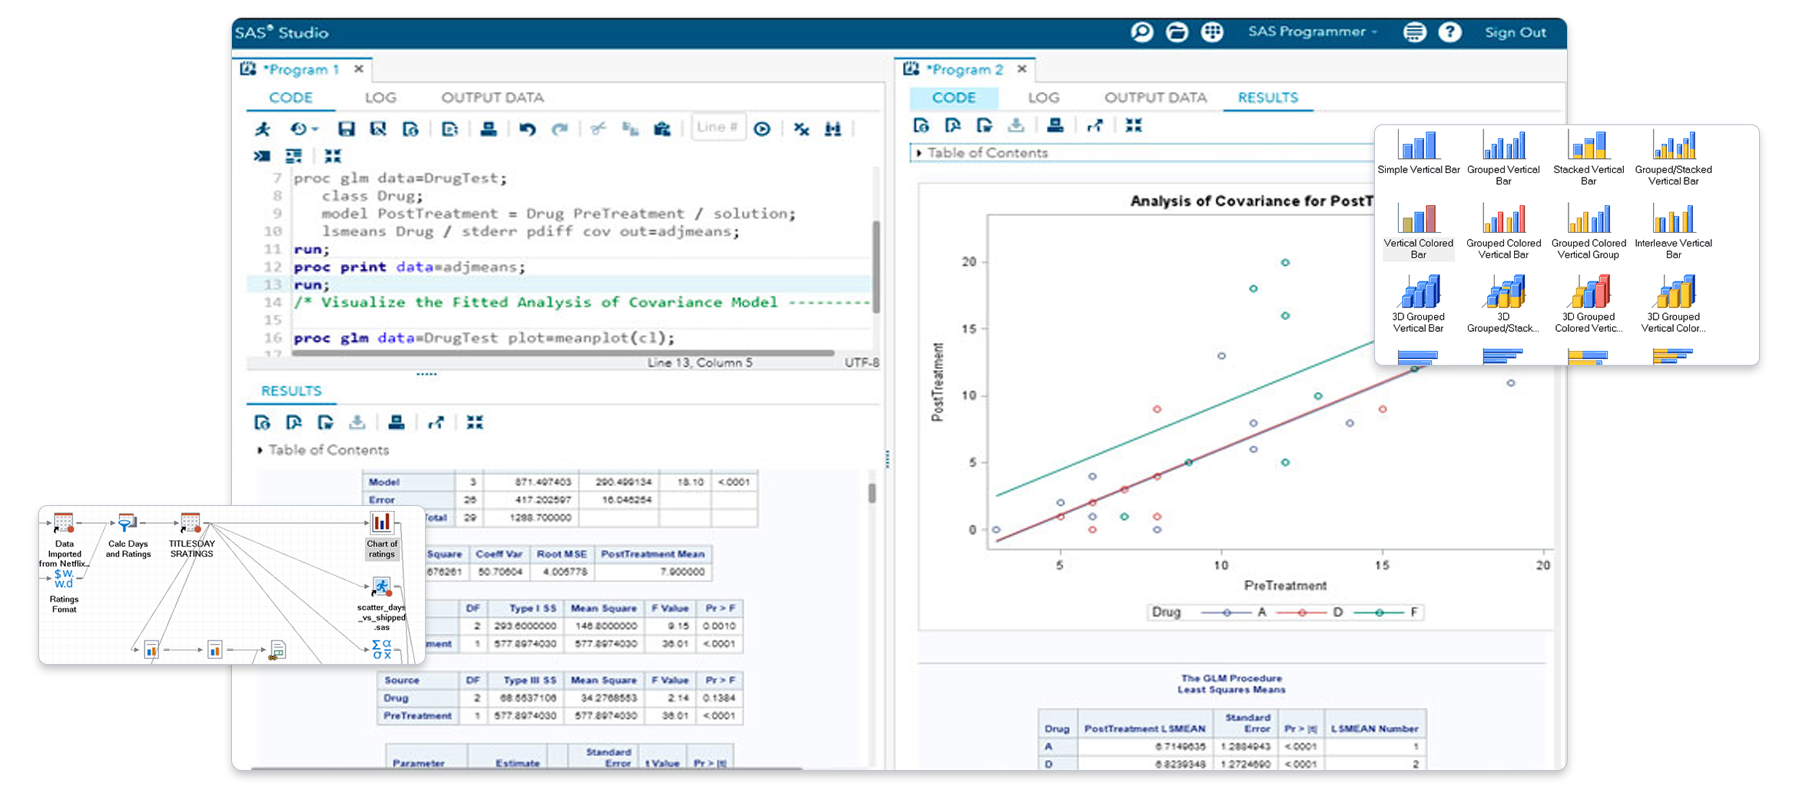Click the horizontal scrollbar in code editor
Image resolution: width=1800 pixels, height=789 pixels.
click(563, 353)
